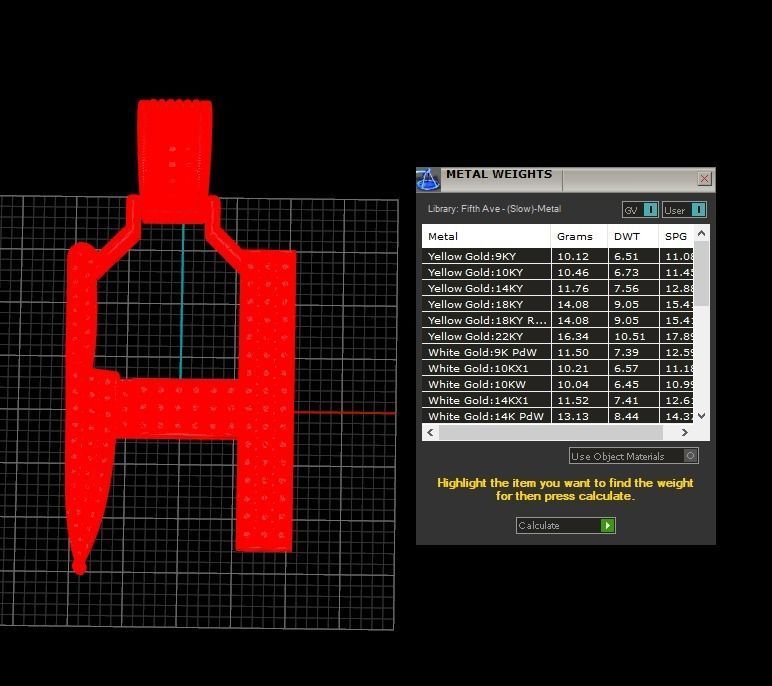Click the 6.51 DWT cell
Viewport: 772px width, 686px height.
coord(633,256)
